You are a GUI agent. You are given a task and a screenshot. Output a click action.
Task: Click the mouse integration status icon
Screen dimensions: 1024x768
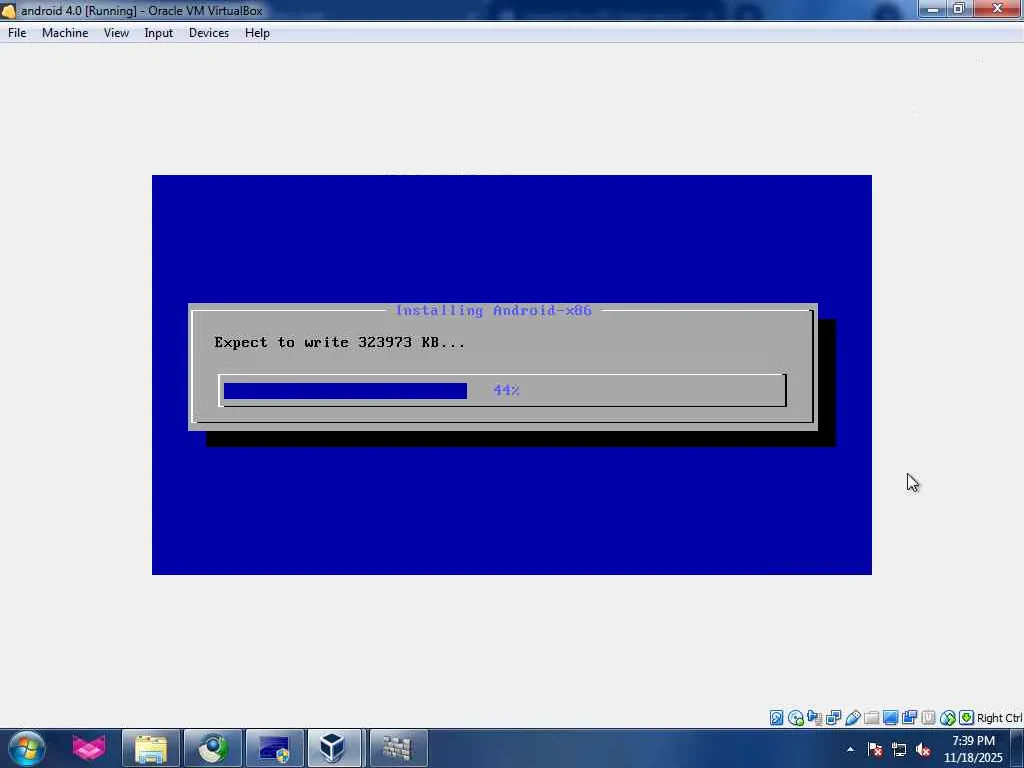(x=948, y=718)
